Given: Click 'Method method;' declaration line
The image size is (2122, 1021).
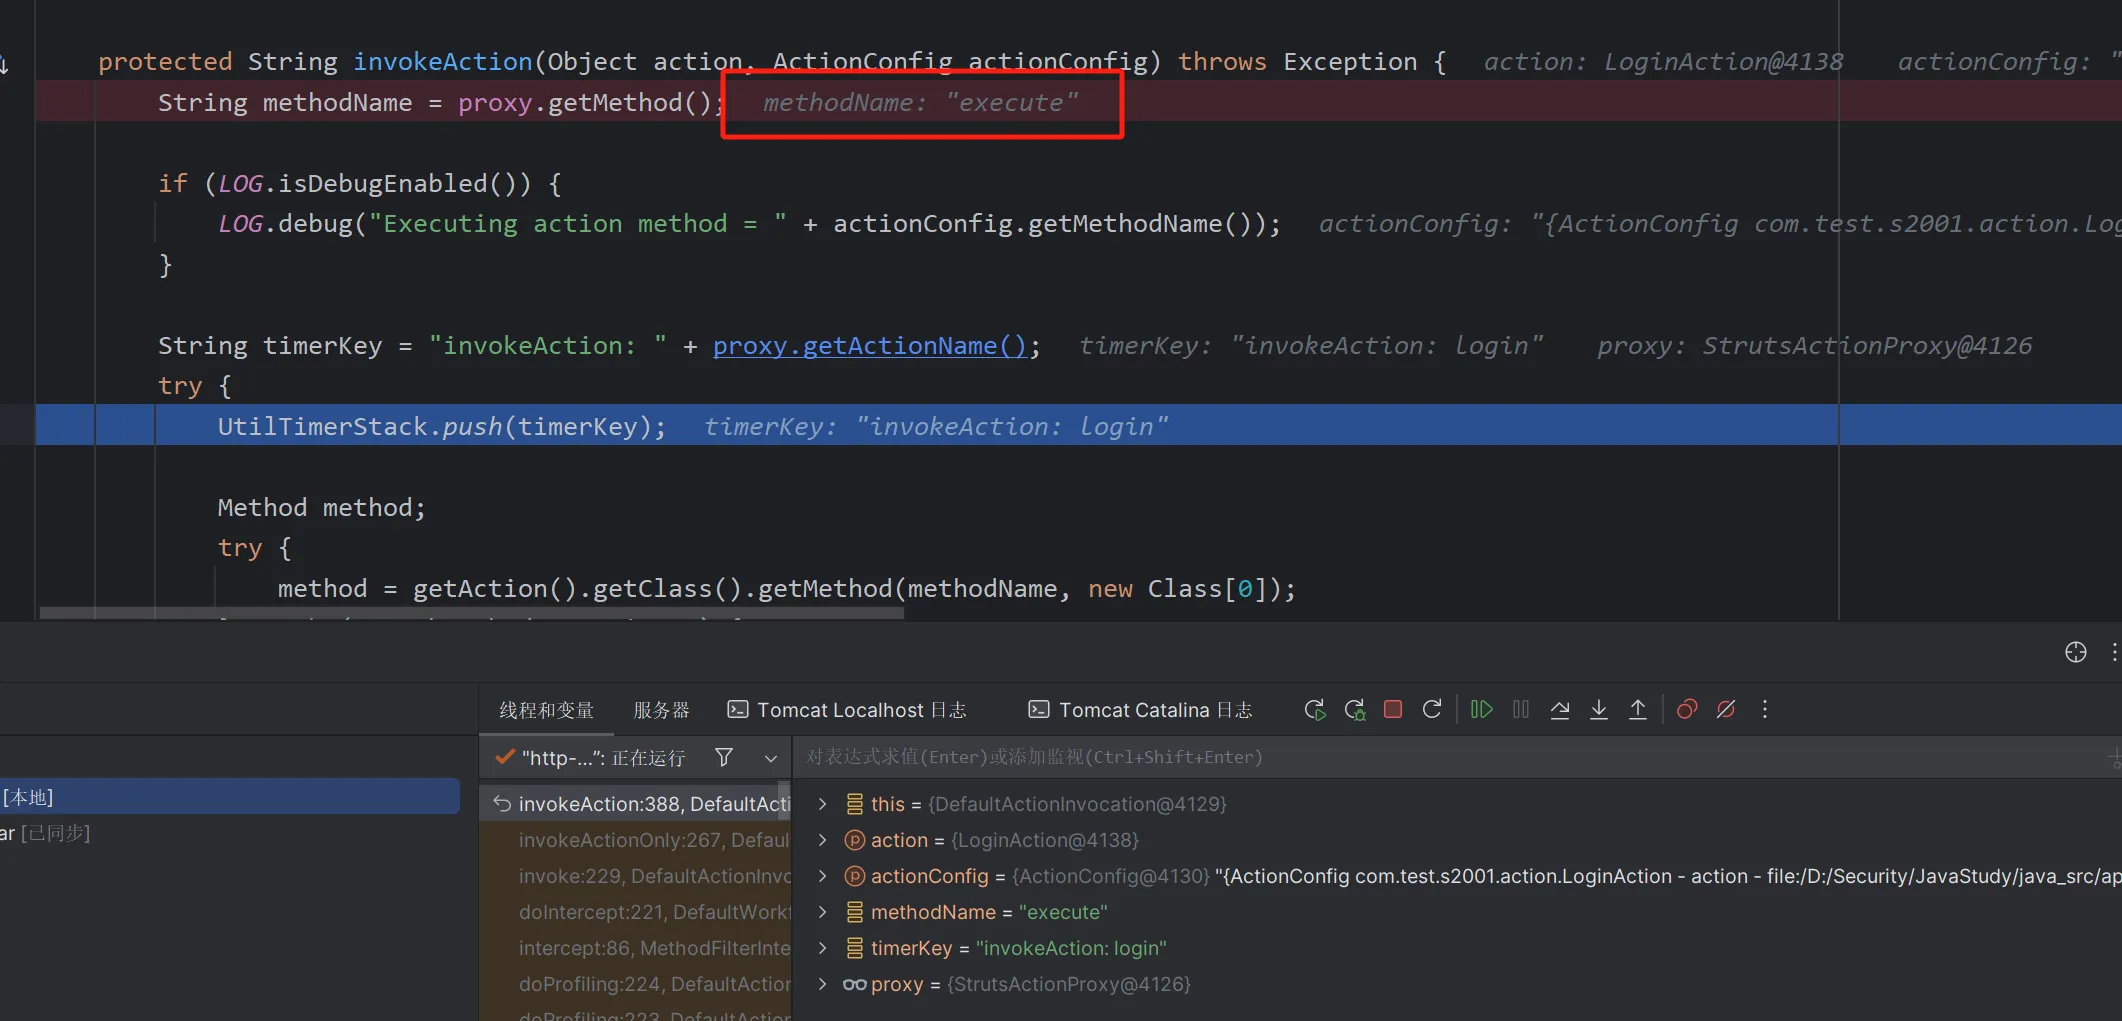Looking at the screenshot, I should pos(321,508).
